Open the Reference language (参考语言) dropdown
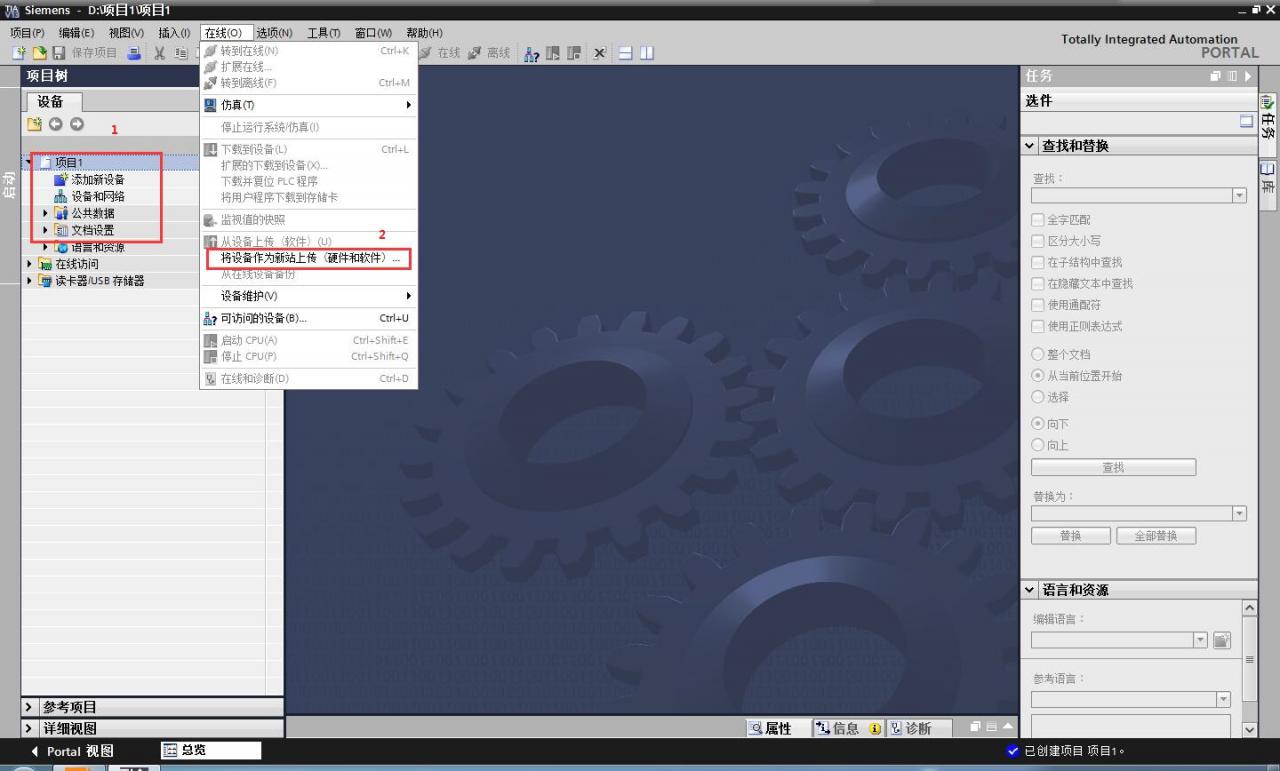 coord(1223,699)
